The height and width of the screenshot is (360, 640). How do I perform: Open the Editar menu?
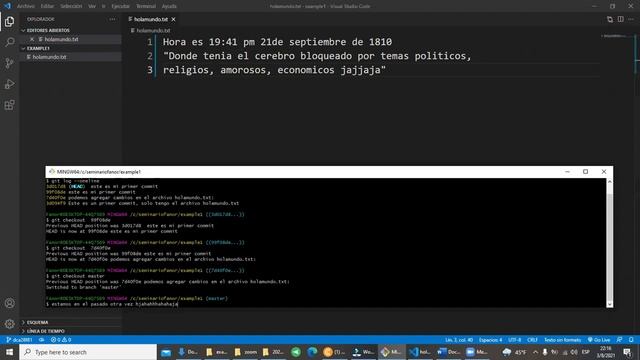[47, 6]
